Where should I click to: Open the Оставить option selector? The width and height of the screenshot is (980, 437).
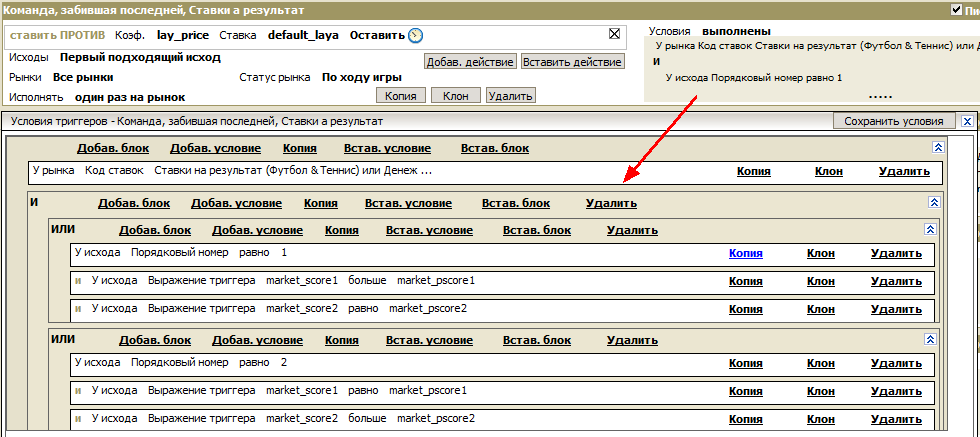(x=377, y=36)
